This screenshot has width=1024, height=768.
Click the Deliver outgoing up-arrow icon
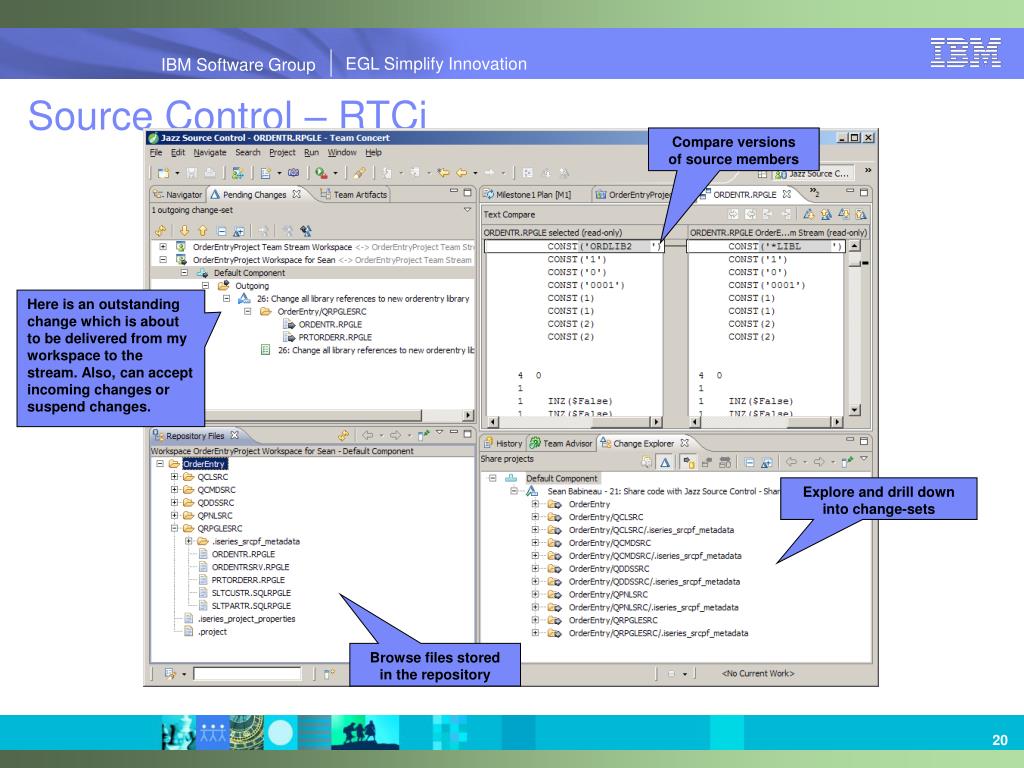click(202, 231)
